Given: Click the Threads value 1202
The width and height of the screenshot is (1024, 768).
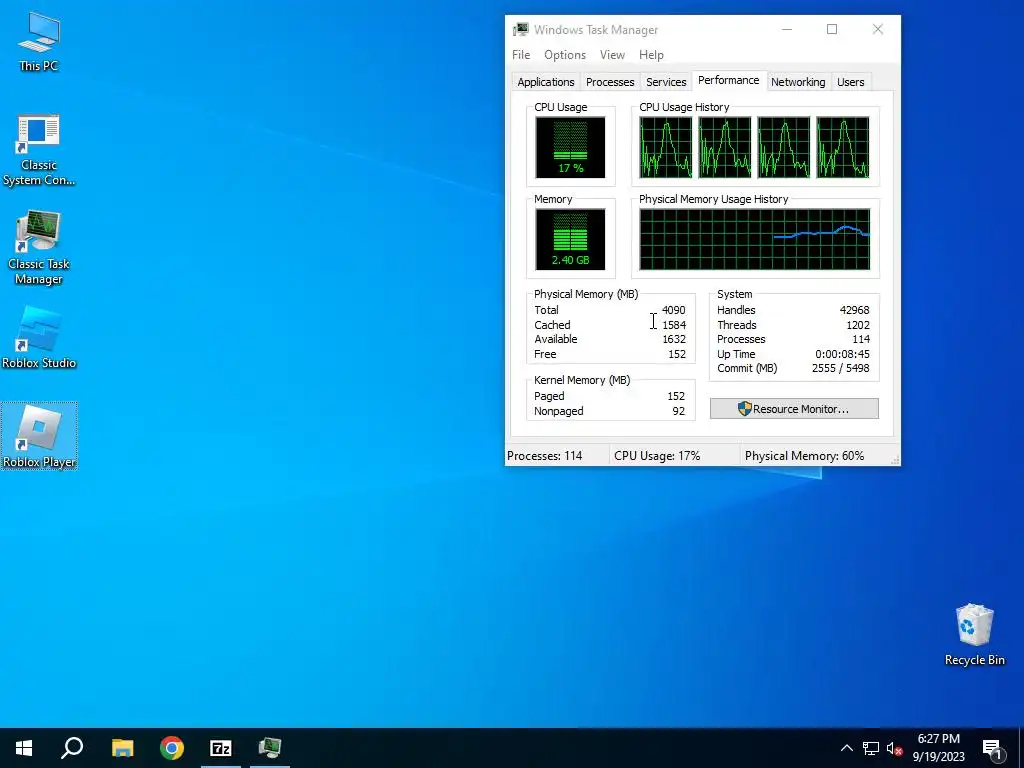Looking at the screenshot, I should pos(857,325).
